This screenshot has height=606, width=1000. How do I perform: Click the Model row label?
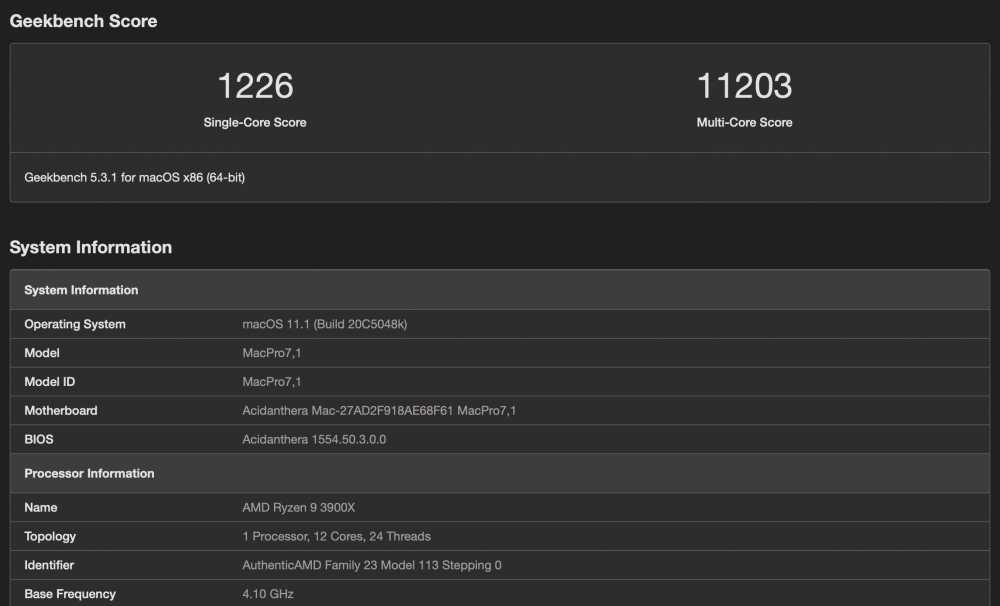[x=41, y=353]
